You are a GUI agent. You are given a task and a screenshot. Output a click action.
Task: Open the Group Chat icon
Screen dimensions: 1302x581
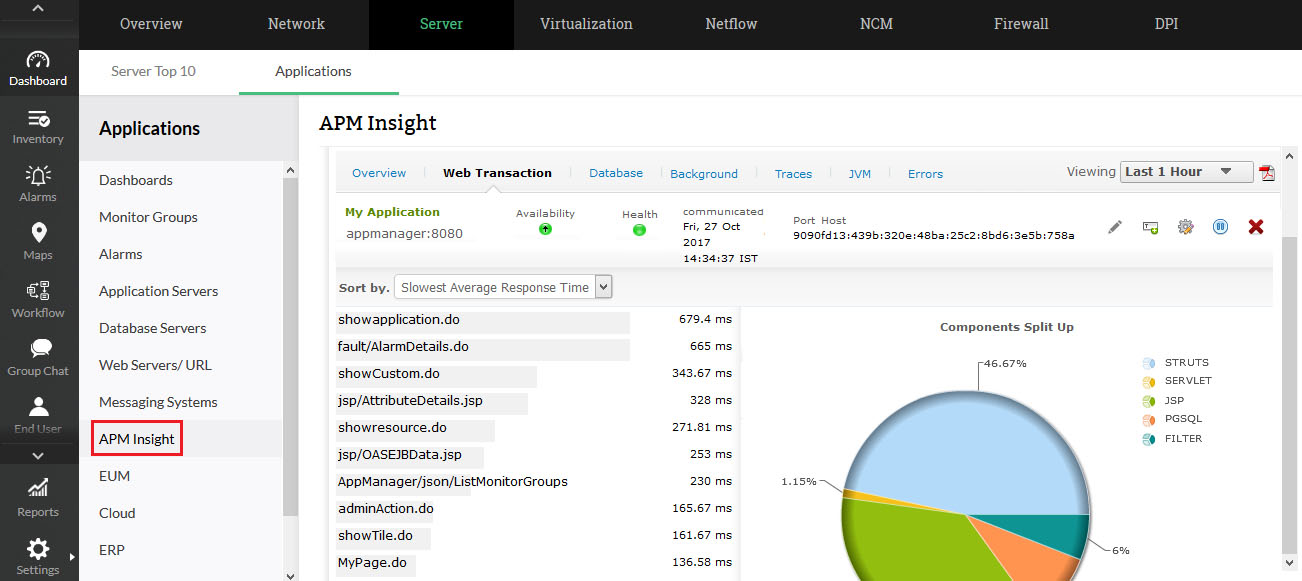(x=38, y=349)
